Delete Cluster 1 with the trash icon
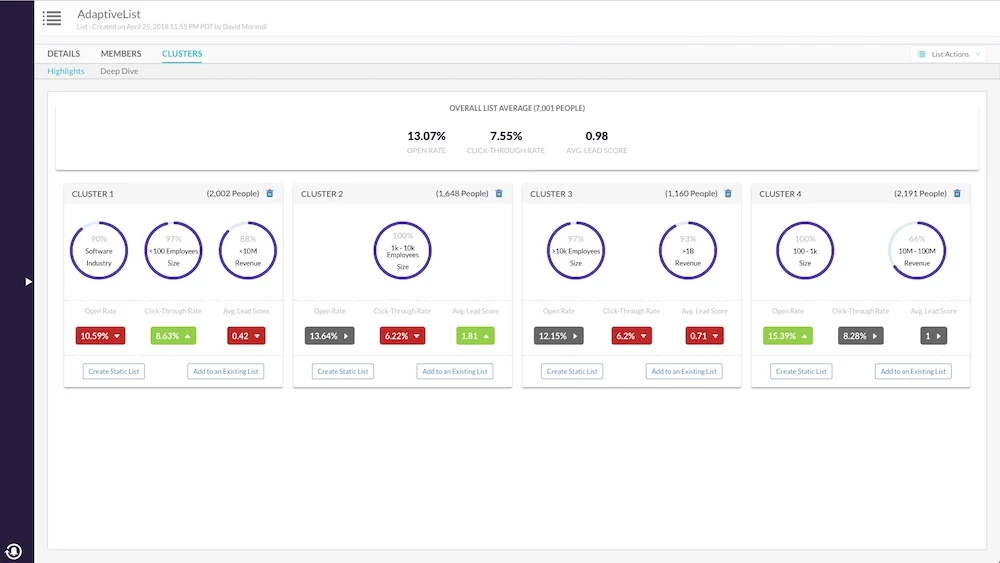 (x=270, y=193)
